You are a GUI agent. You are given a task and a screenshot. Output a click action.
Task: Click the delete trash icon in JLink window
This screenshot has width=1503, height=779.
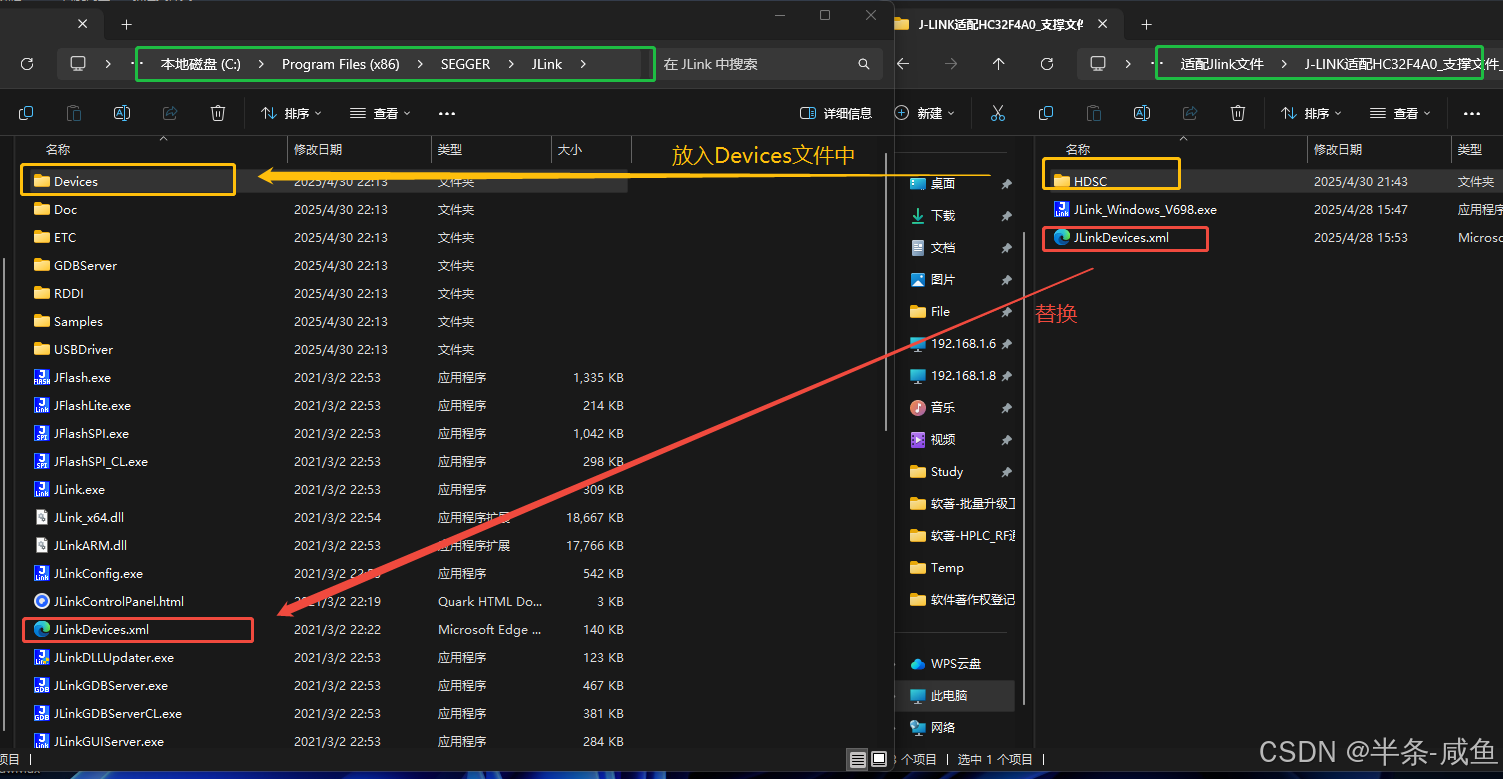[218, 113]
